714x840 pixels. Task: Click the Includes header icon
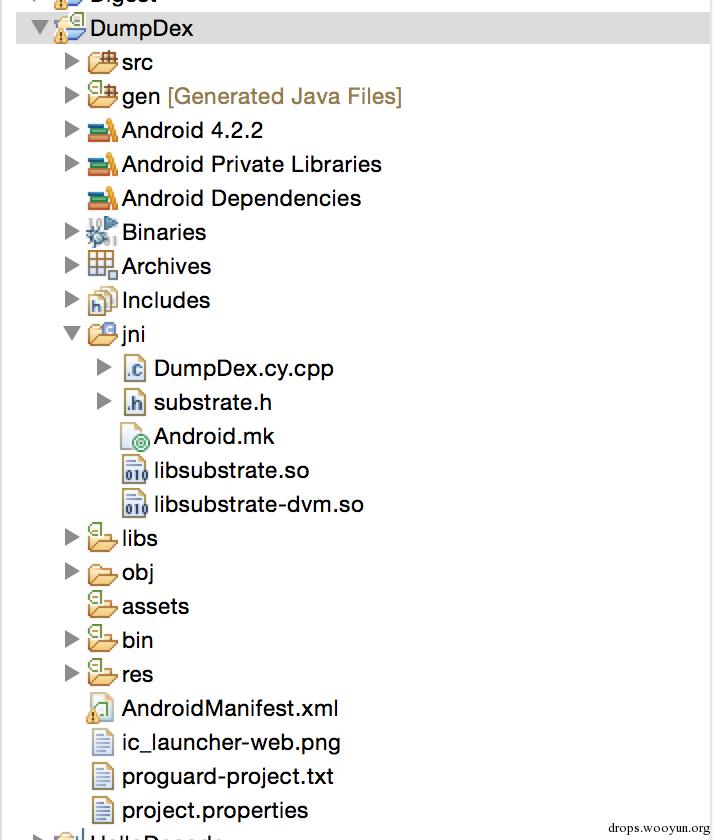[x=102, y=300]
